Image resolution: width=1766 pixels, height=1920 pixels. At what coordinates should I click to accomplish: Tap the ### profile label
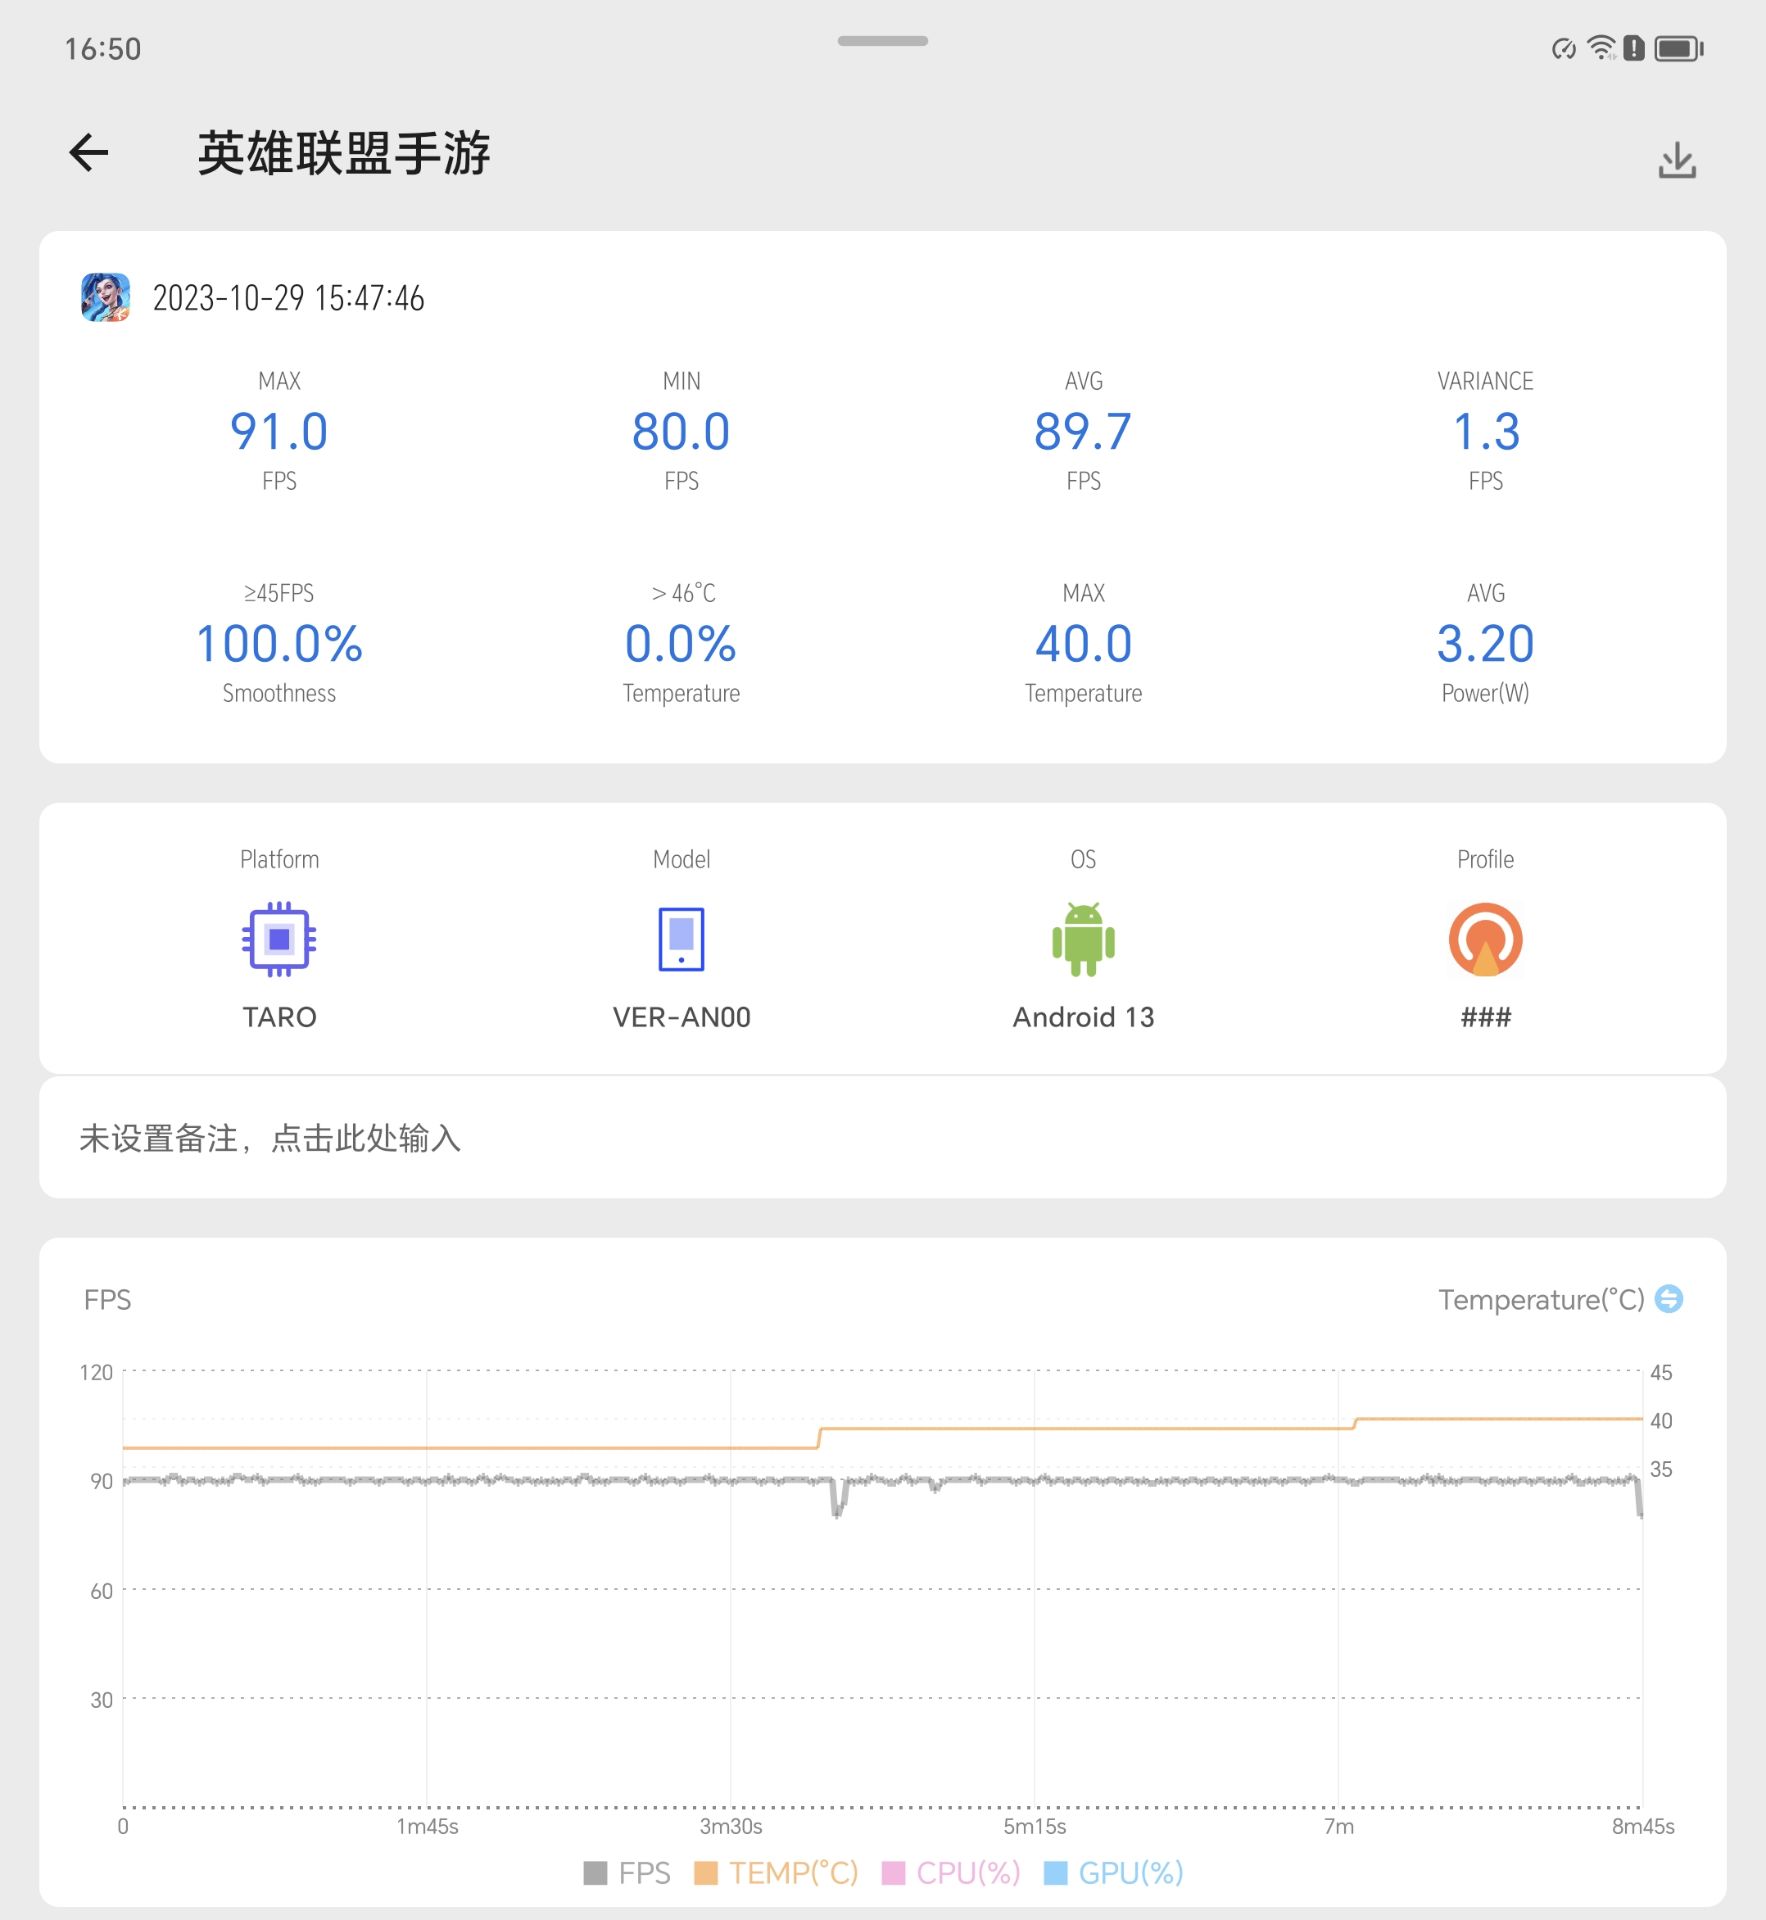click(x=1485, y=1017)
